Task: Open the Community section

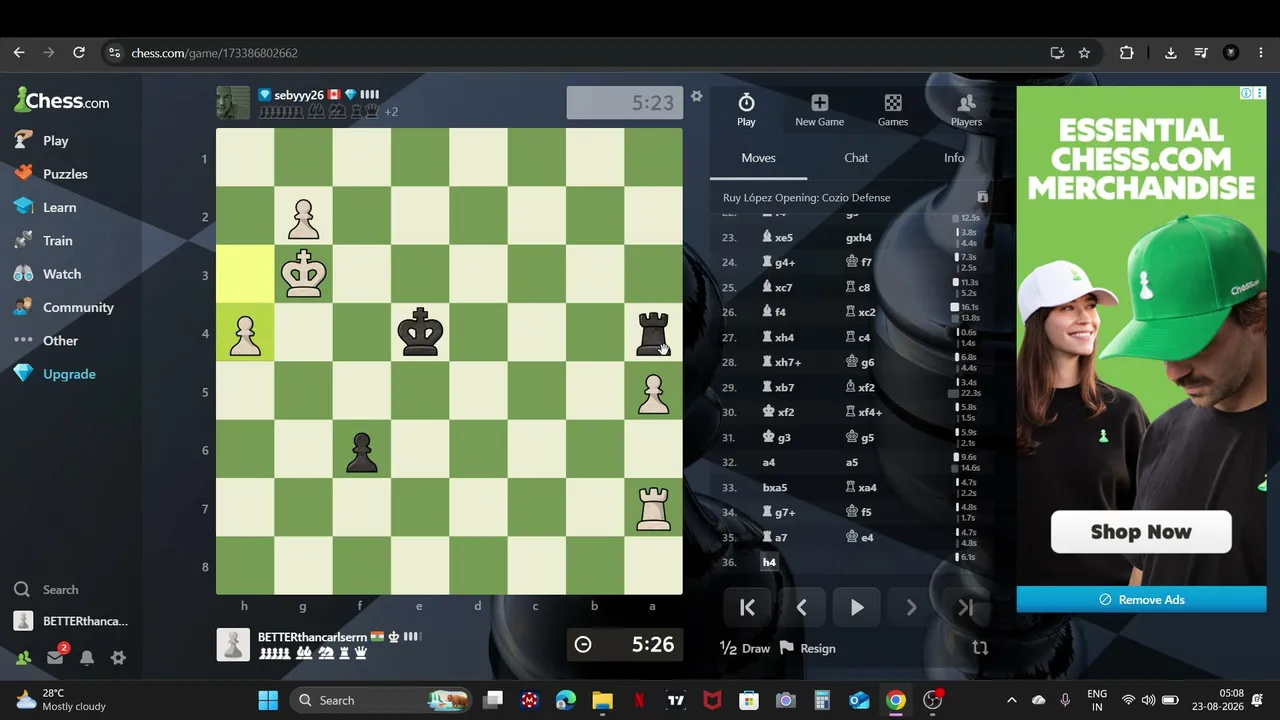Action: point(64,307)
